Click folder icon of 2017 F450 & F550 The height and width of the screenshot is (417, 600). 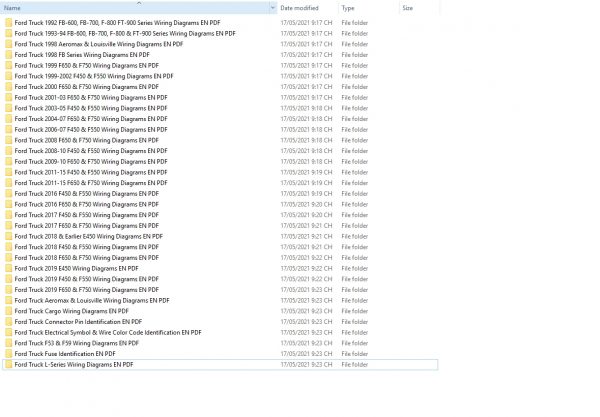pos(9,215)
